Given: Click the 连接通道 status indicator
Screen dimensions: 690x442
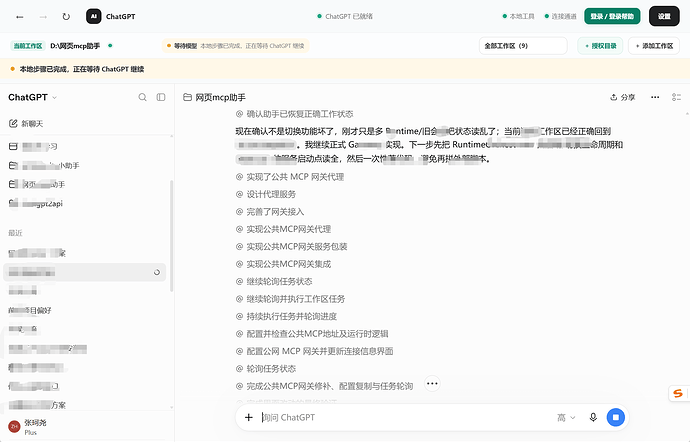Looking at the screenshot, I should 560,16.
